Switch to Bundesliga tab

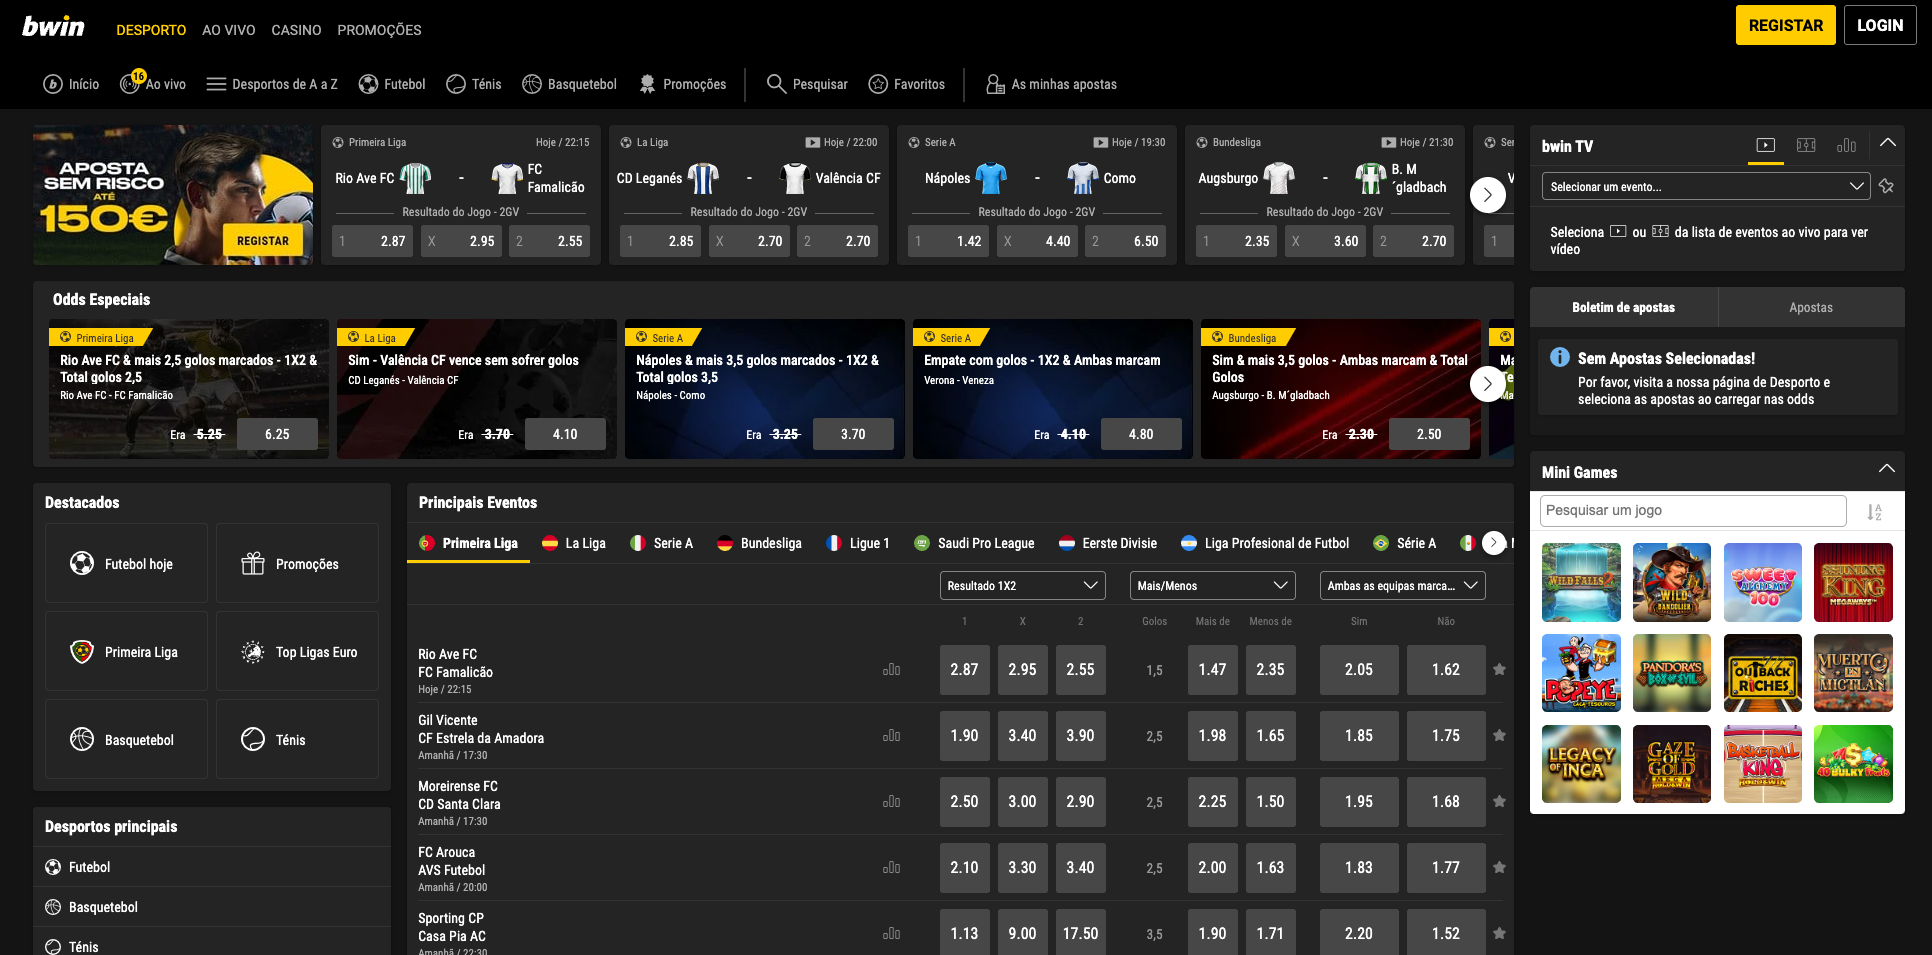[x=759, y=543]
